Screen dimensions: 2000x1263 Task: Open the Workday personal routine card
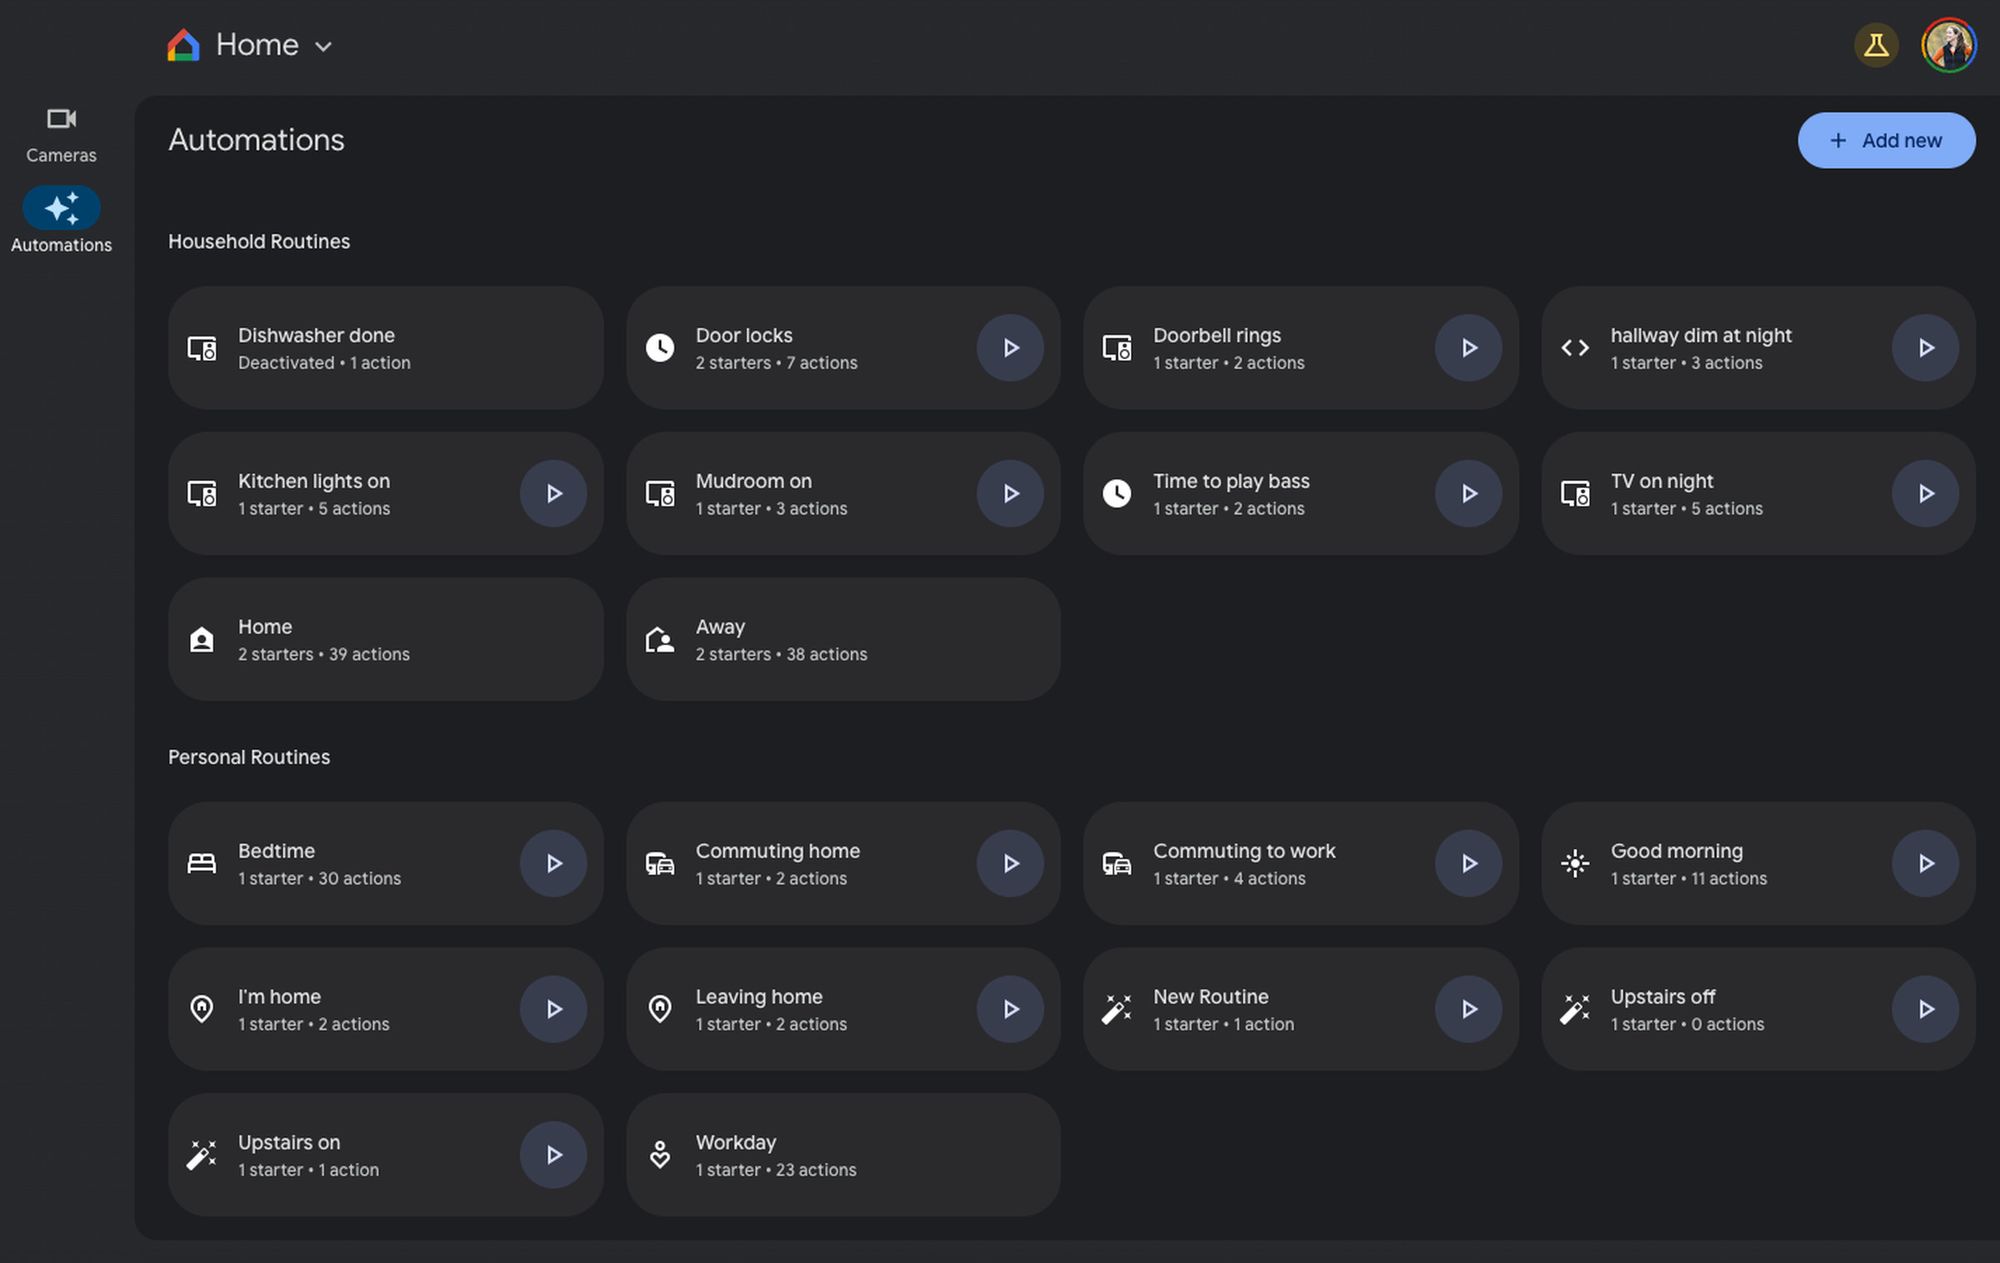point(843,1155)
